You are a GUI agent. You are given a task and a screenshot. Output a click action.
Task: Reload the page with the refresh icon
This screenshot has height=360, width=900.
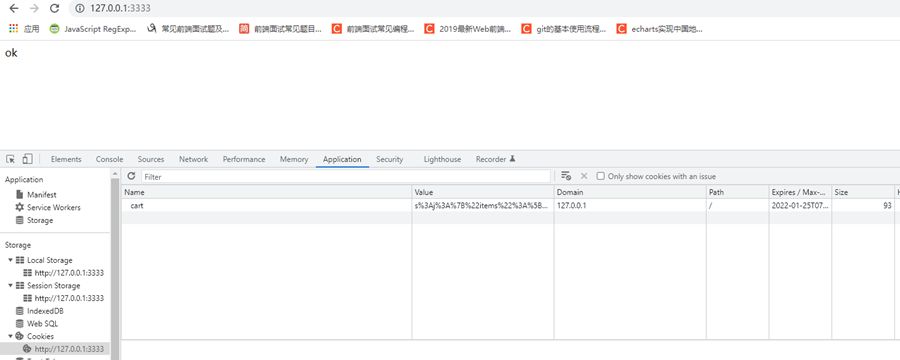pyautogui.click(x=55, y=8)
